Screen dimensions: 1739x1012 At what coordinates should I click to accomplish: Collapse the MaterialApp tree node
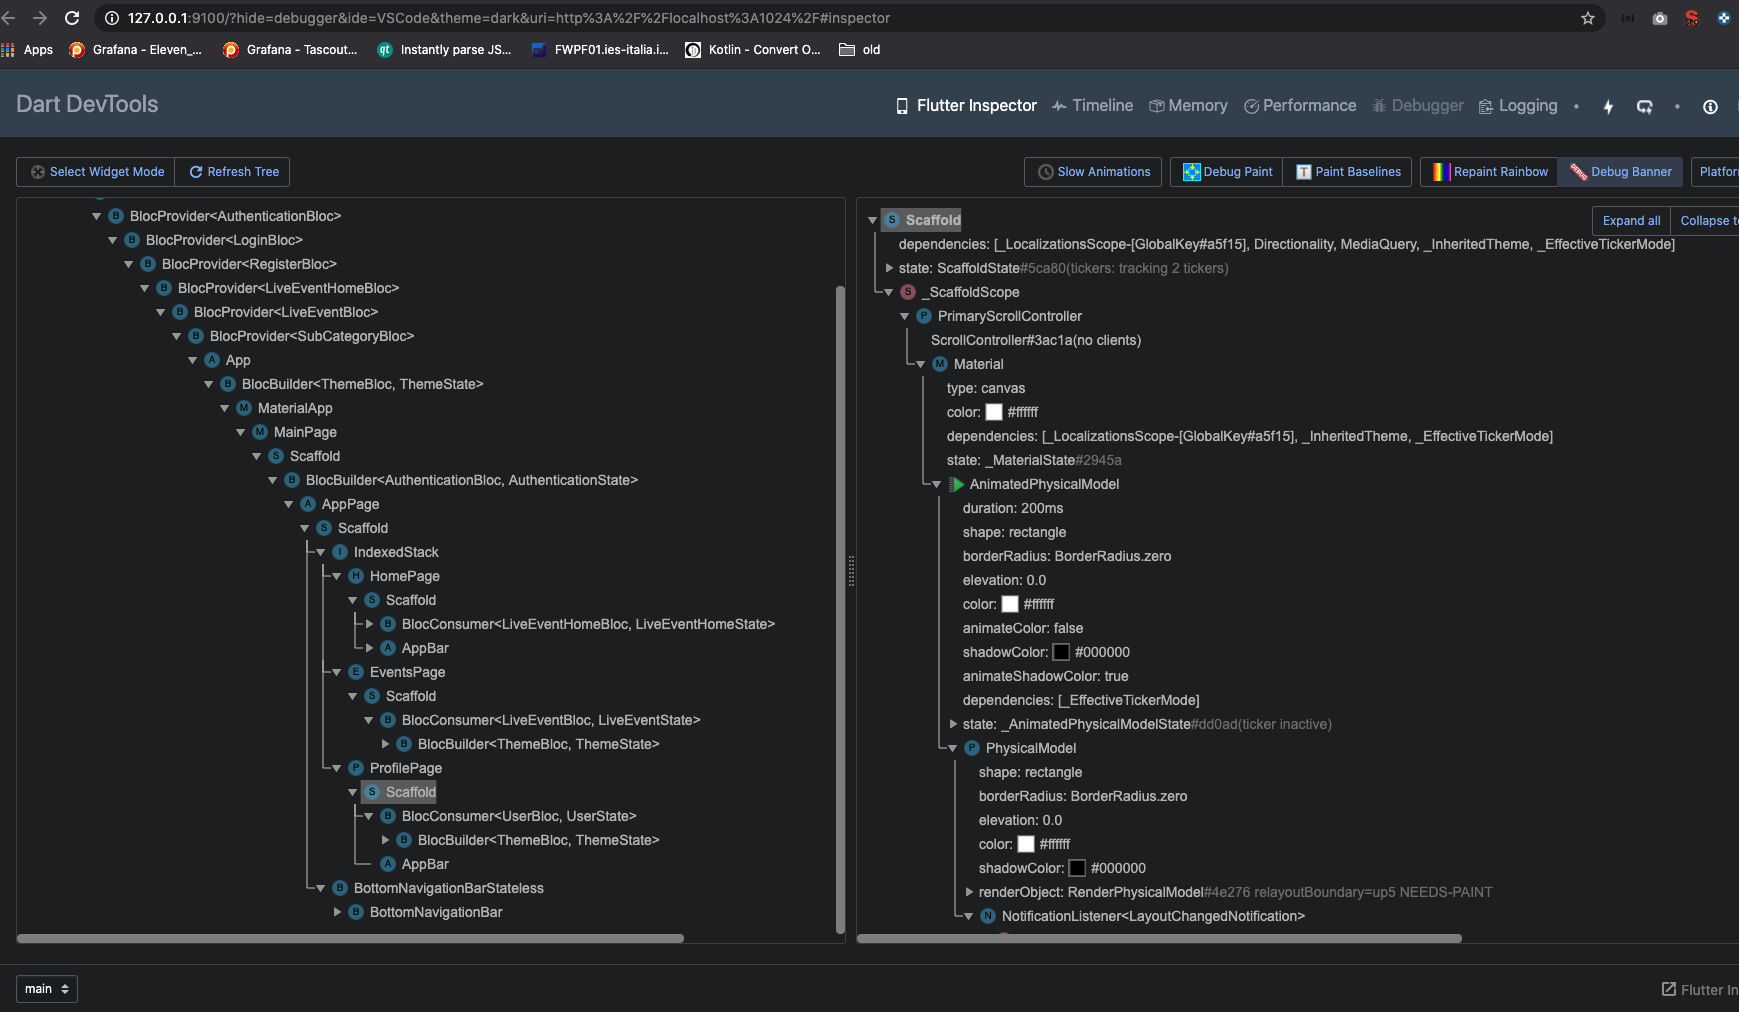225,408
